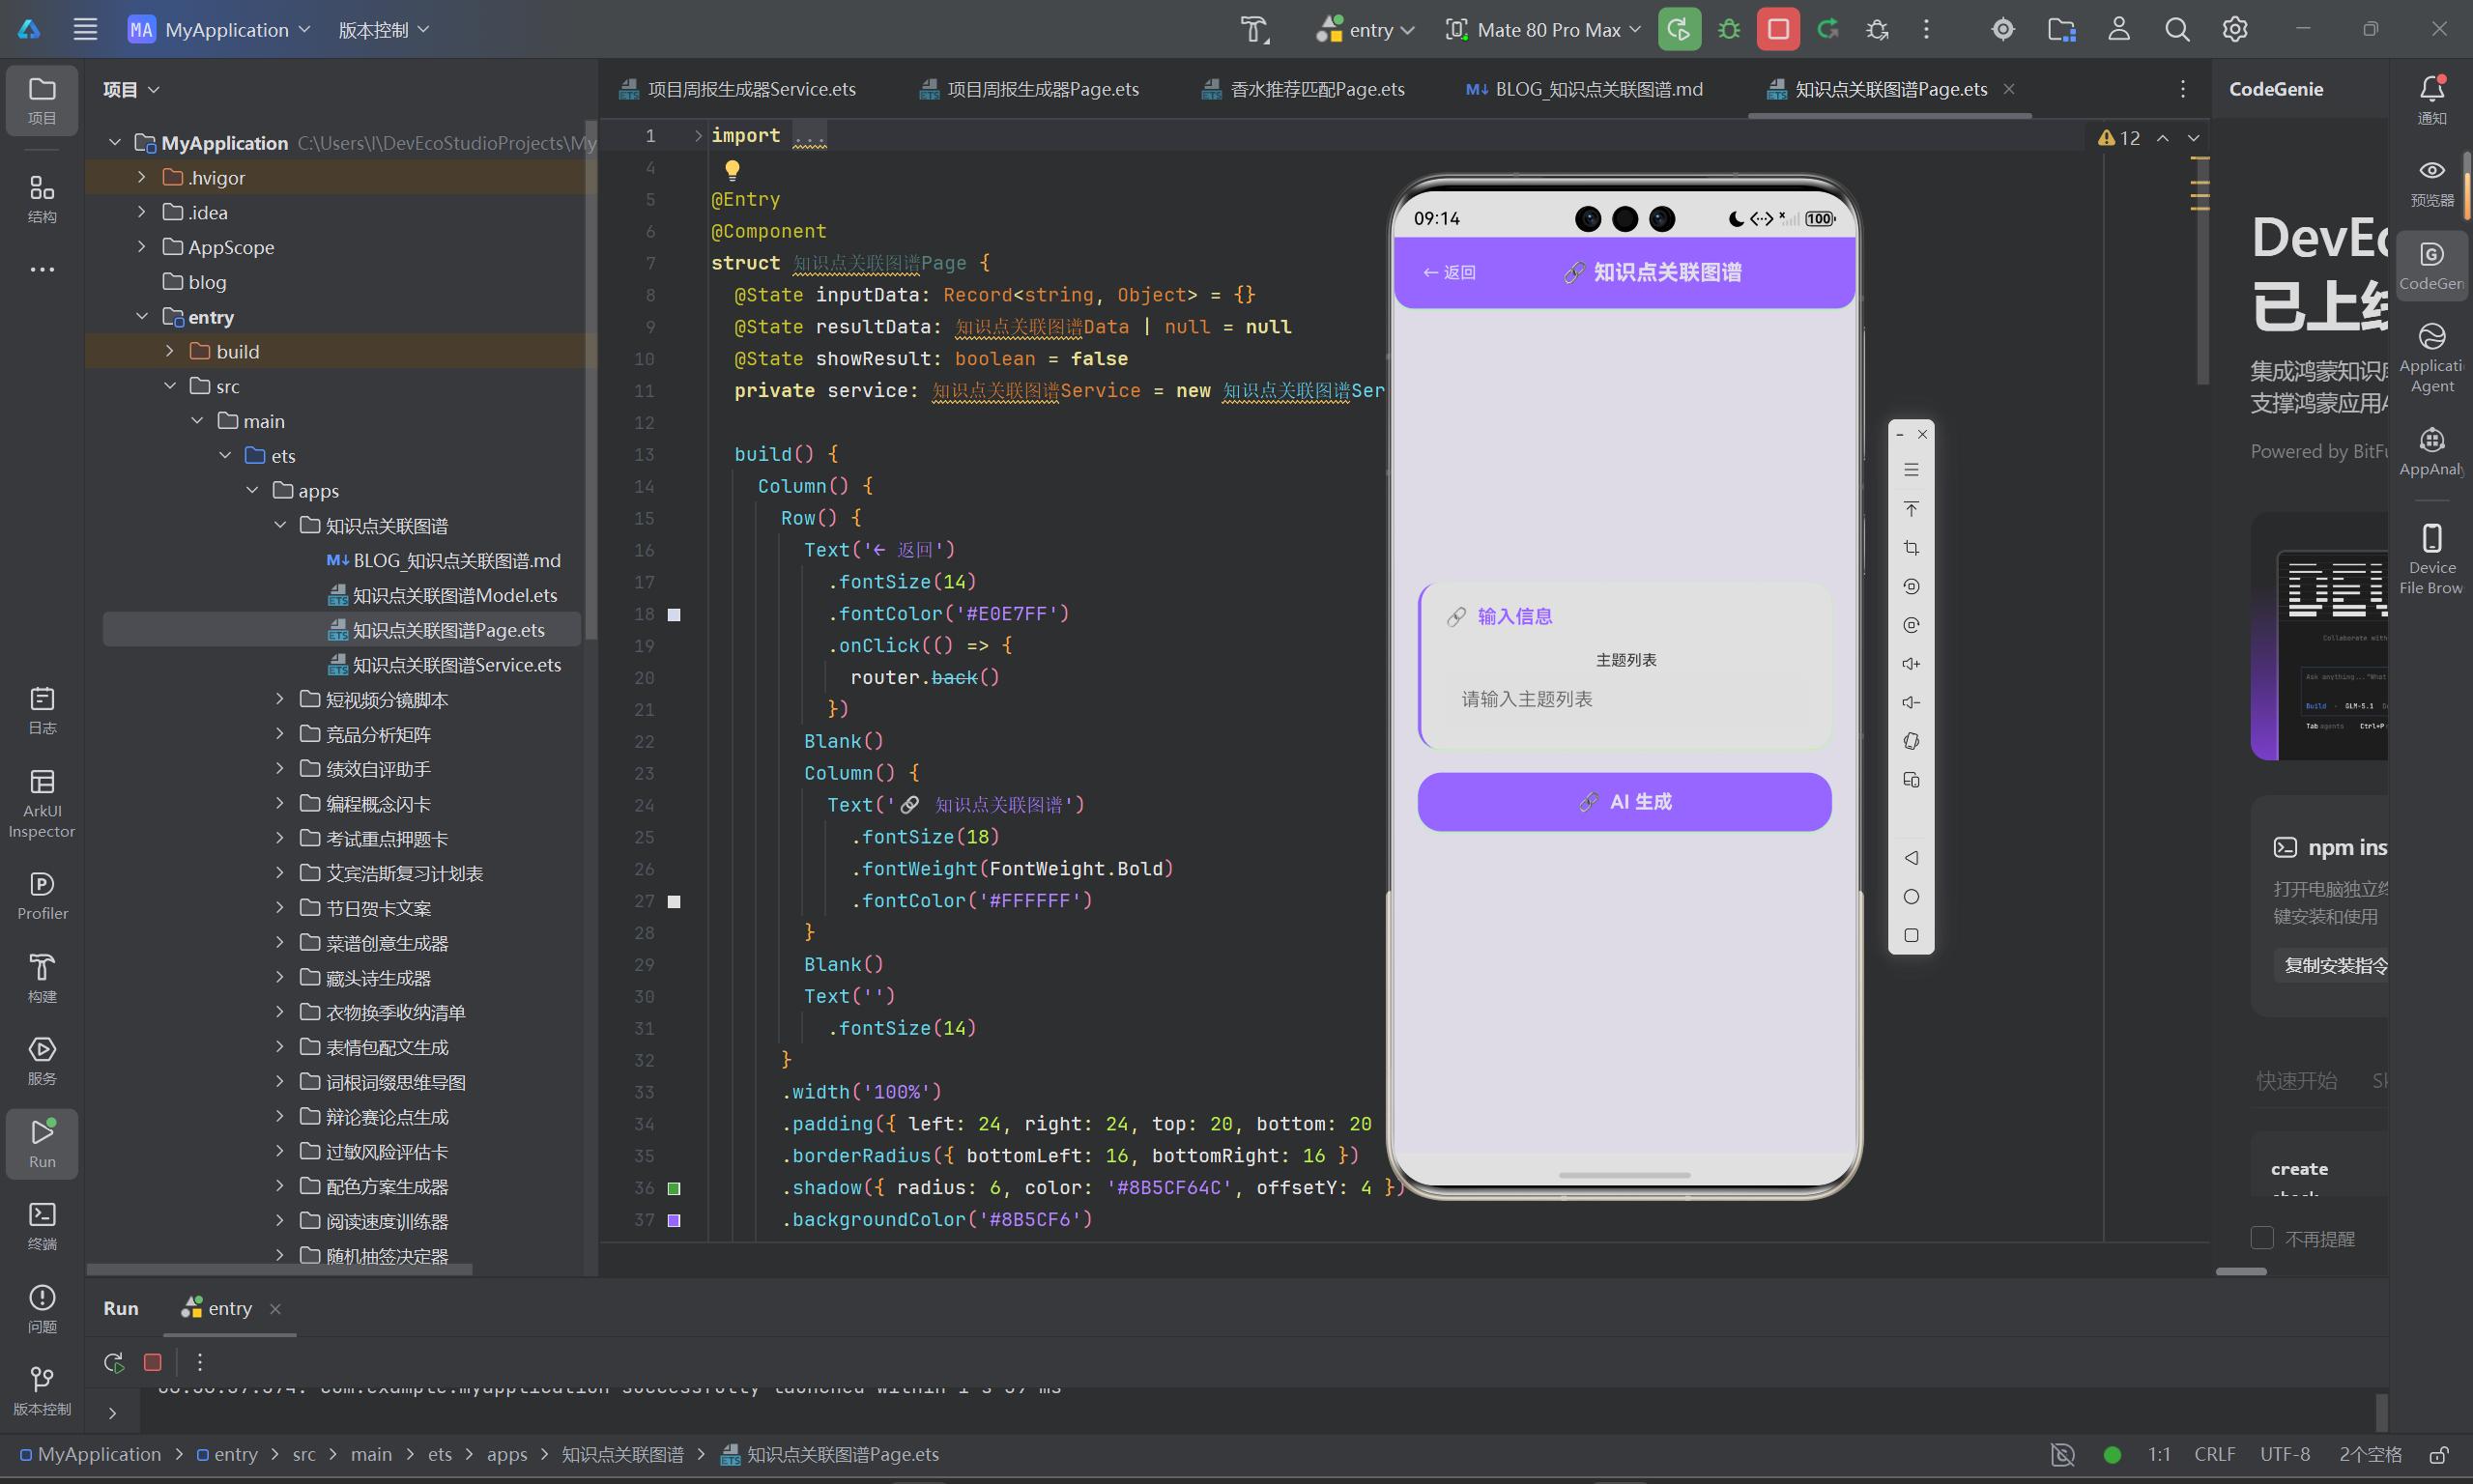Image resolution: width=2473 pixels, height=1484 pixels.
Task: Open the Structure tool window
Action: tap(42, 199)
